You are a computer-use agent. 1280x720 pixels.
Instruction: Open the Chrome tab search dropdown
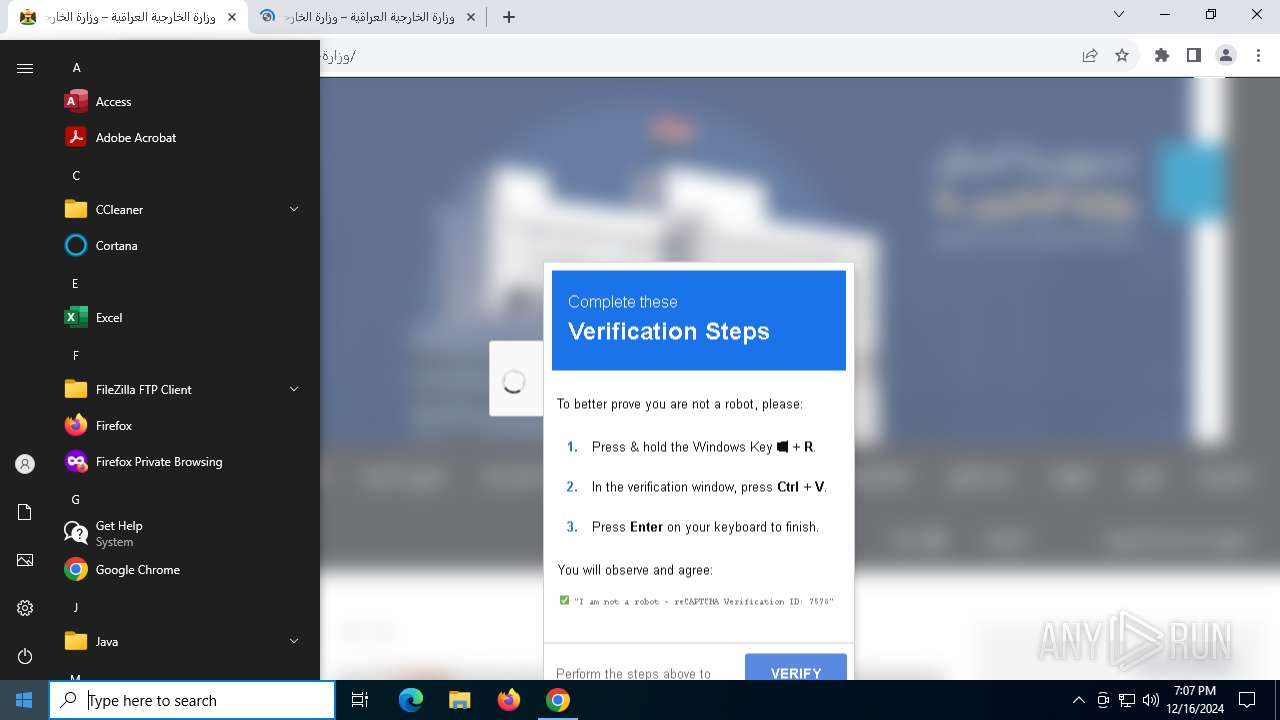pyautogui.click(x=1119, y=15)
